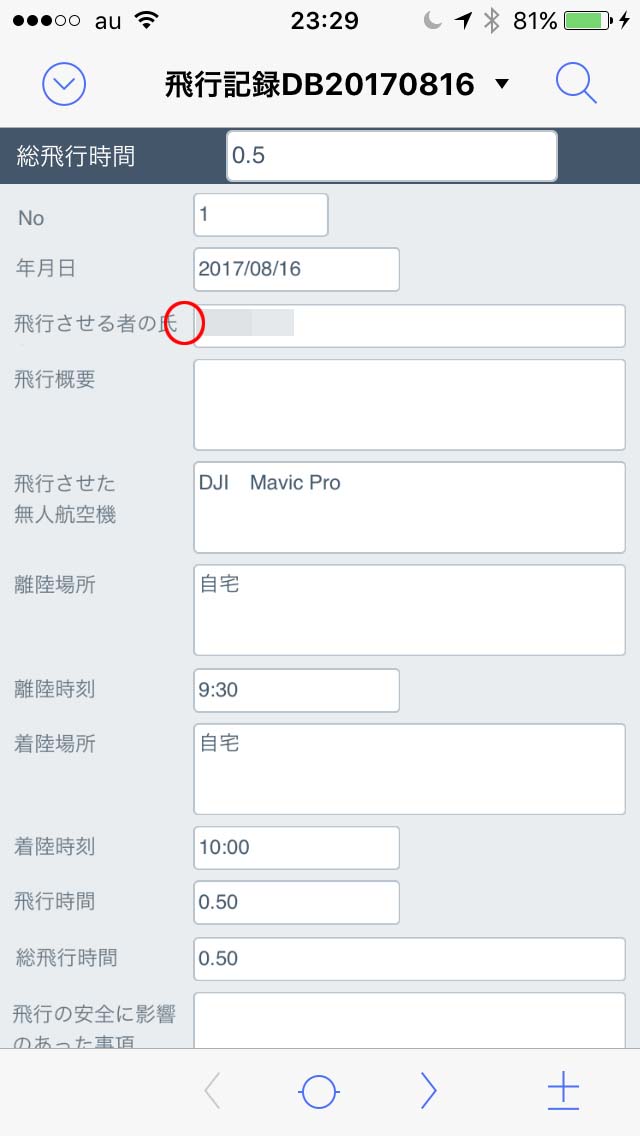This screenshot has height=1136, width=640.
Task: Expand the 飛行記録DB20170816 title dropdown
Action: (x=502, y=85)
